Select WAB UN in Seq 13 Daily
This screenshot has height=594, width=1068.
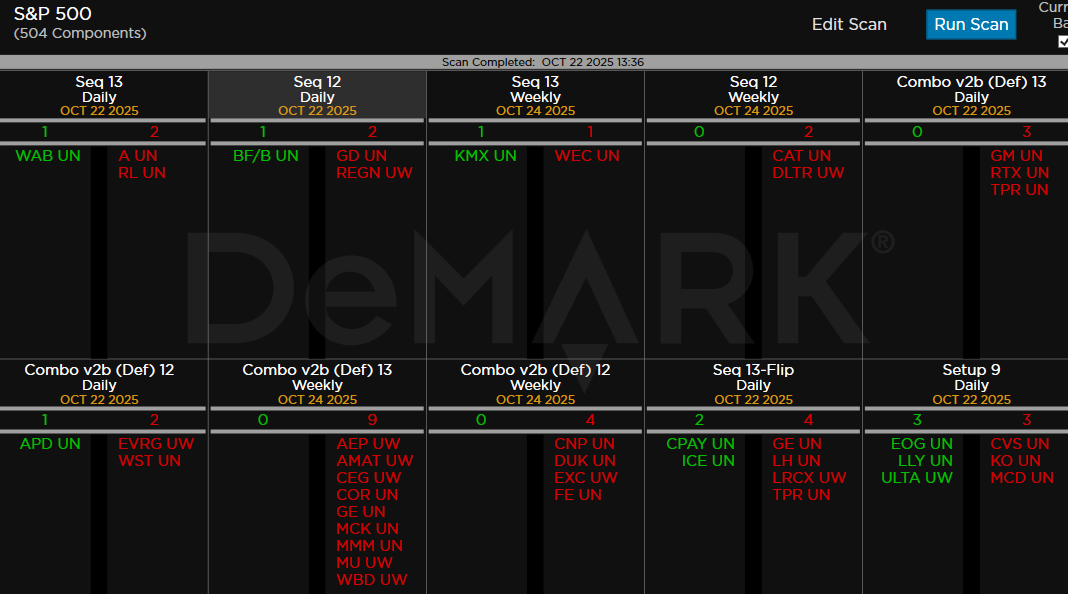[48, 156]
